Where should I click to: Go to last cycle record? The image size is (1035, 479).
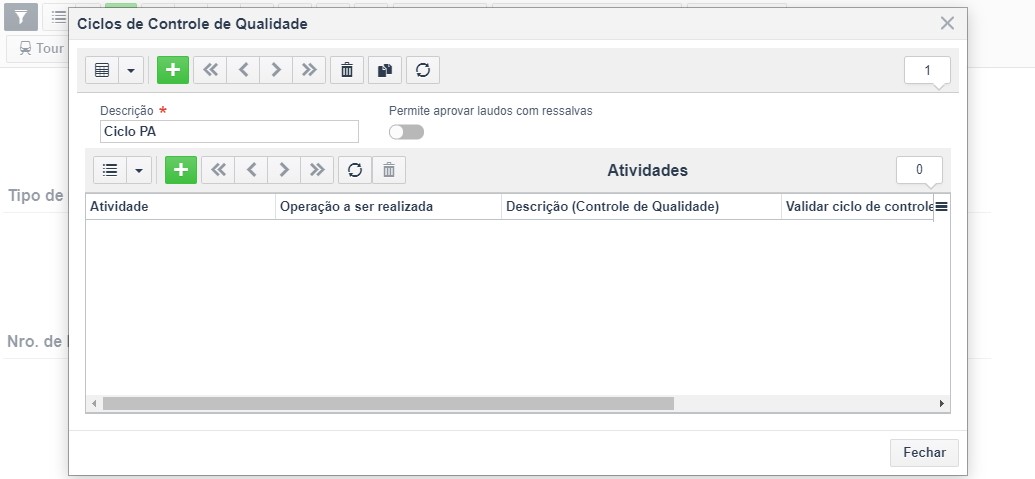click(309, 70)
